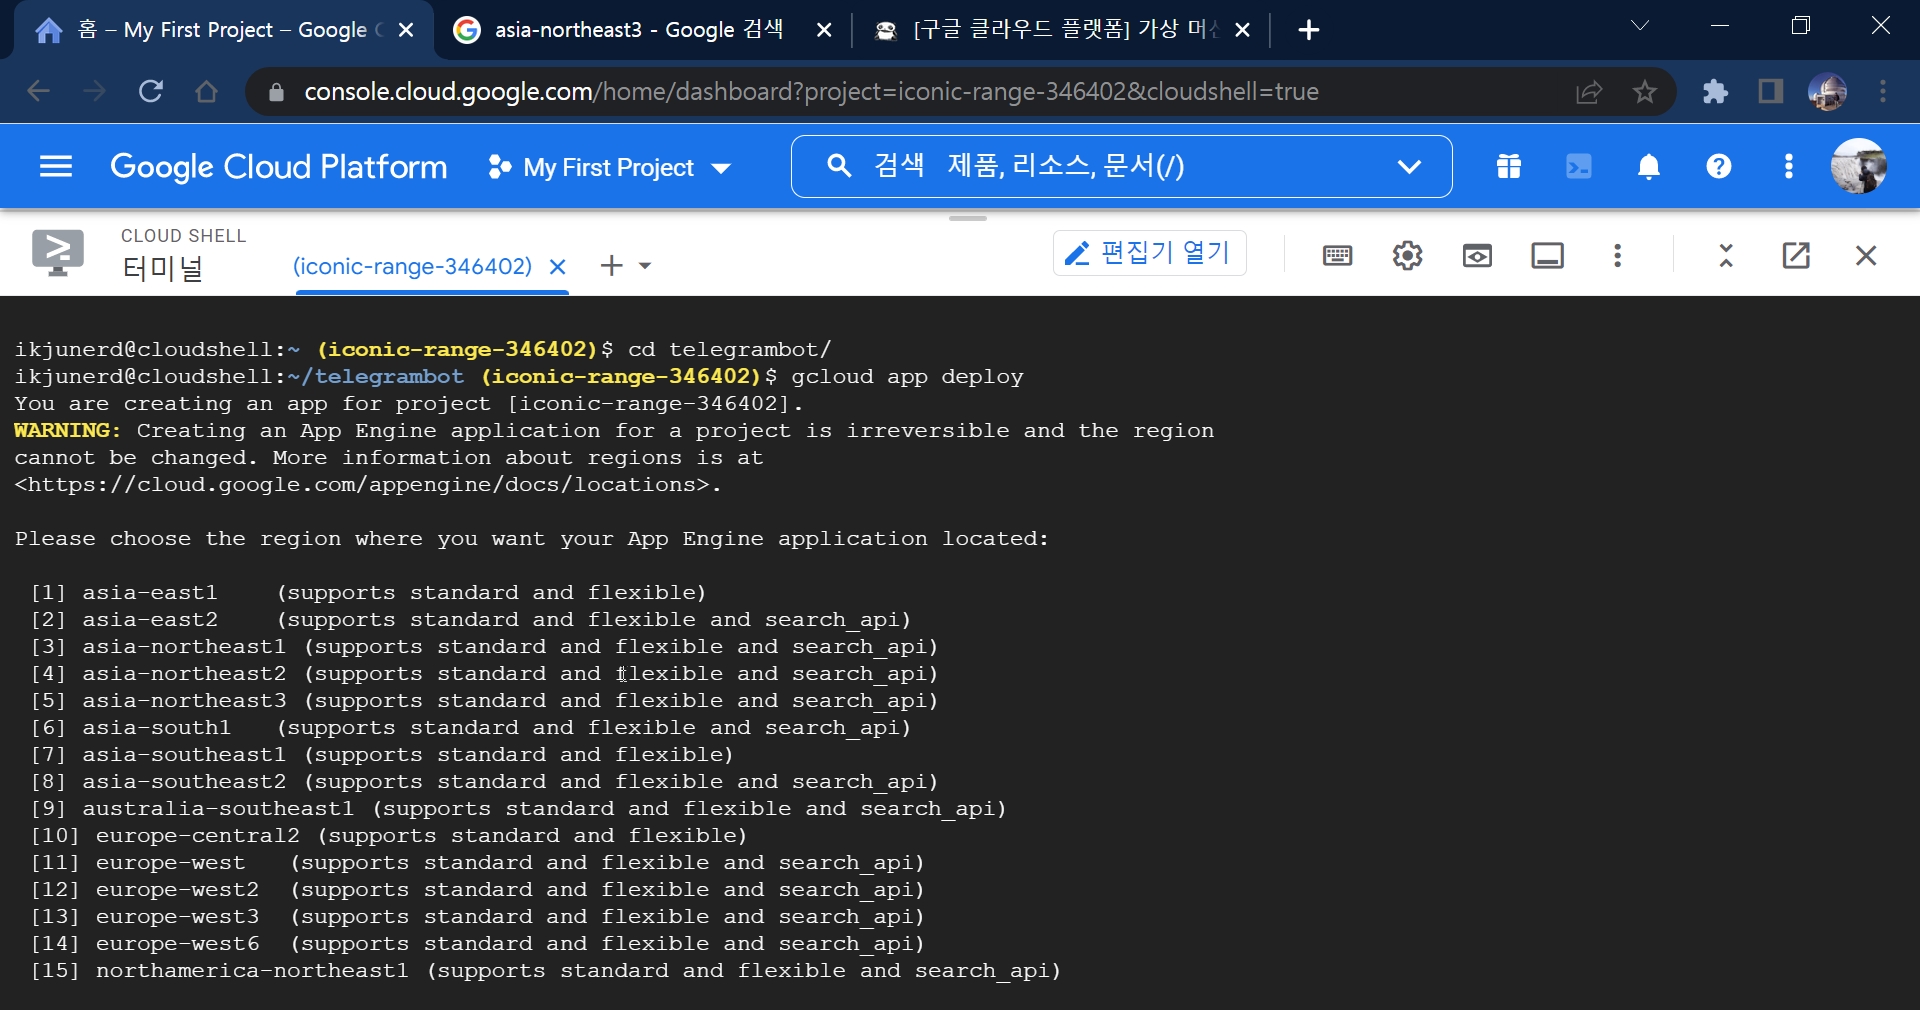The height and width of the screenshot is (1010, 1920).
Task: Expand the new-tab project dropdown arrow
Action: 645,266
